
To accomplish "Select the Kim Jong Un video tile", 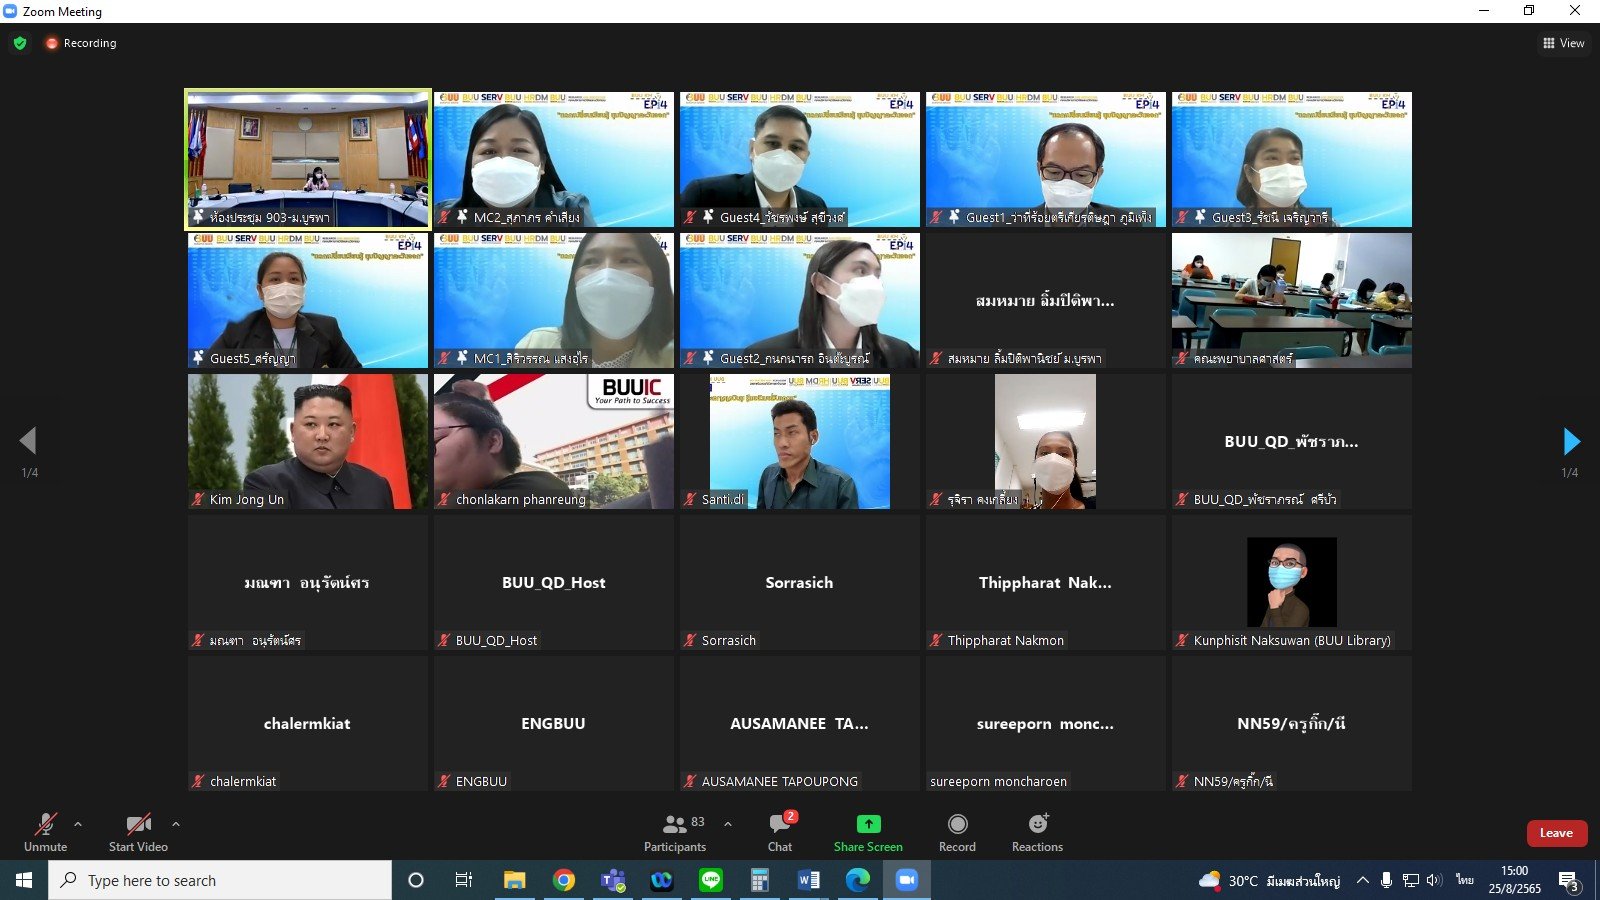I will click(x=308, y=441).
